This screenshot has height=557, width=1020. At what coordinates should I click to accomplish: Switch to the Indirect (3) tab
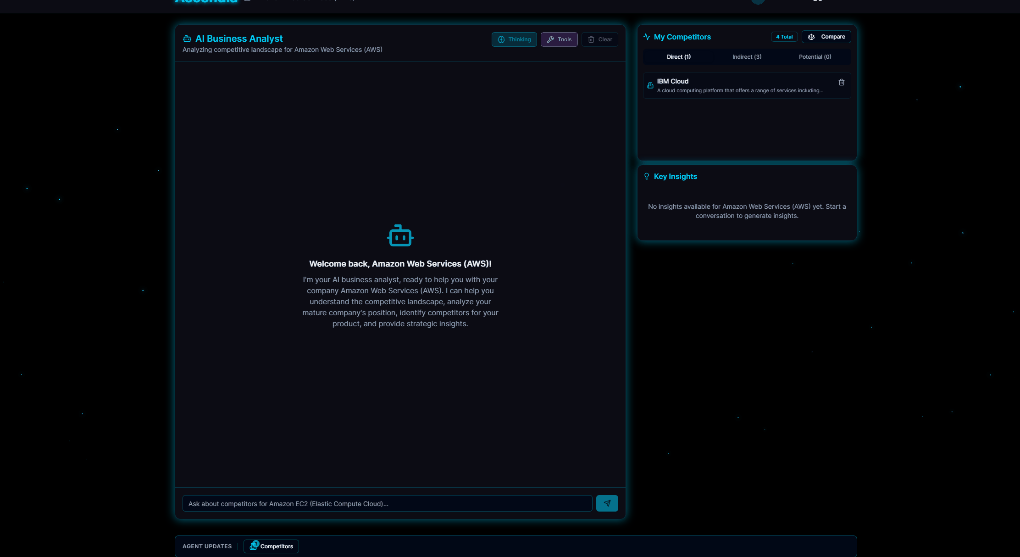pyautogui.click(x=747, y=57)
